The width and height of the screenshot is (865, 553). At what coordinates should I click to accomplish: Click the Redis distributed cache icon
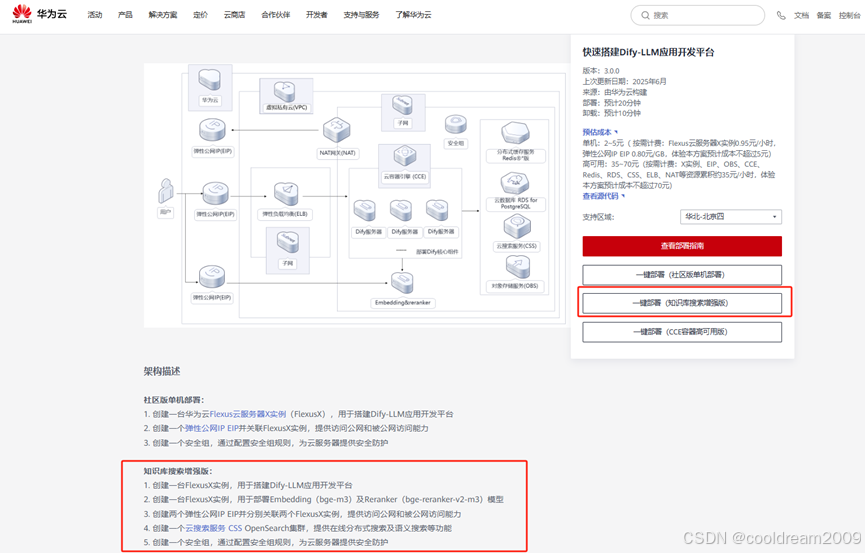(x=515, y=134)
